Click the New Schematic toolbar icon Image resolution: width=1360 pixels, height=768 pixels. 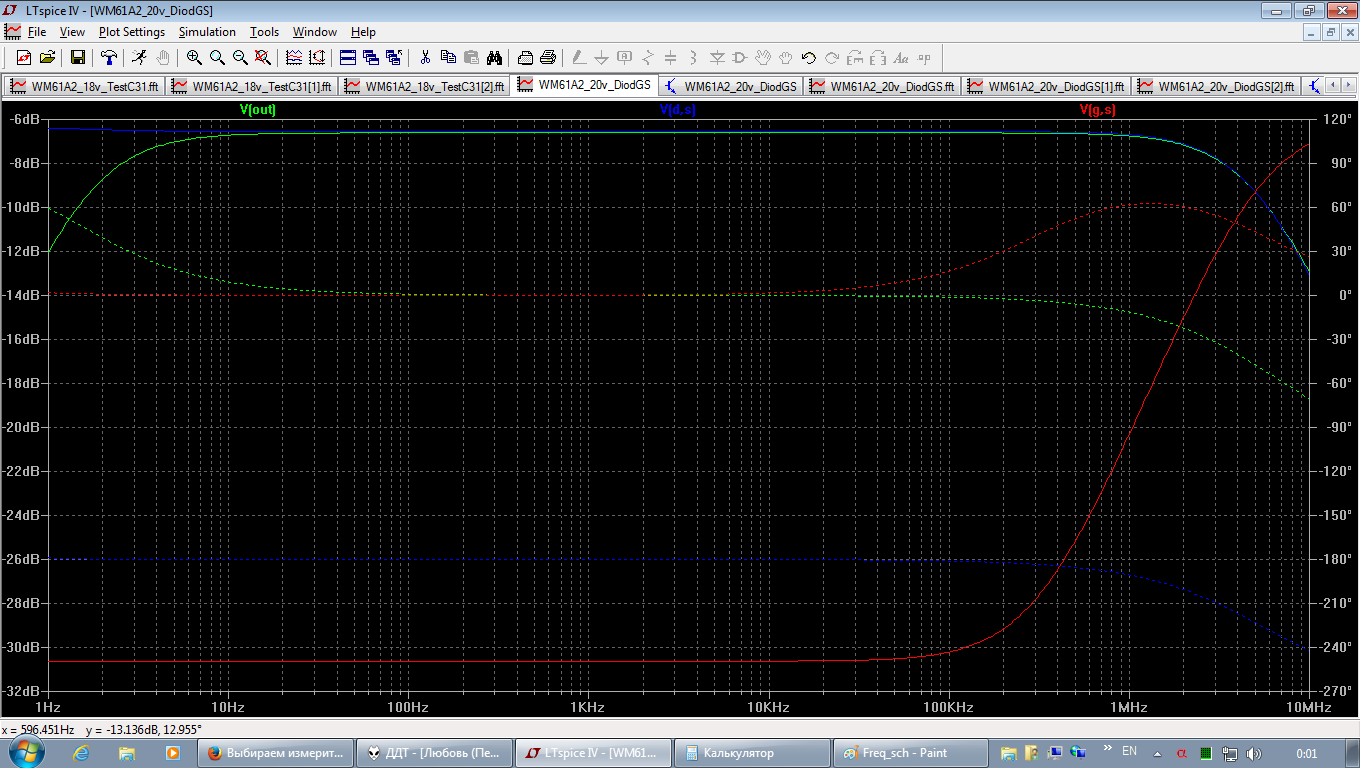24,57
